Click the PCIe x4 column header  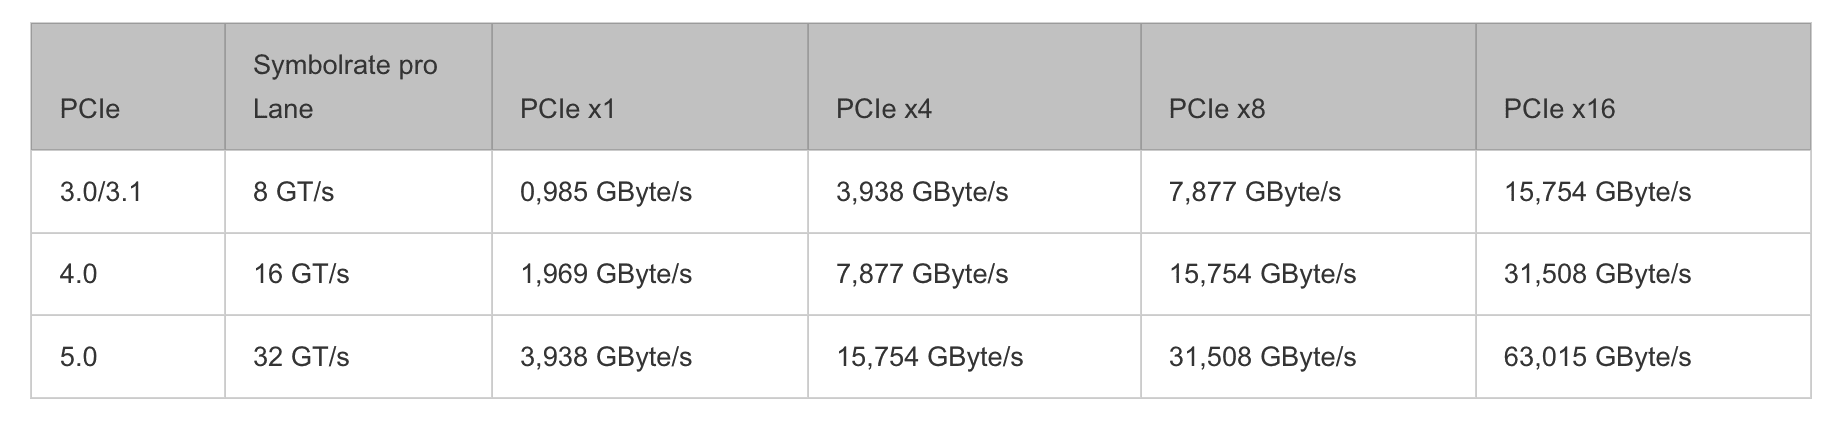tap(884, 108)
